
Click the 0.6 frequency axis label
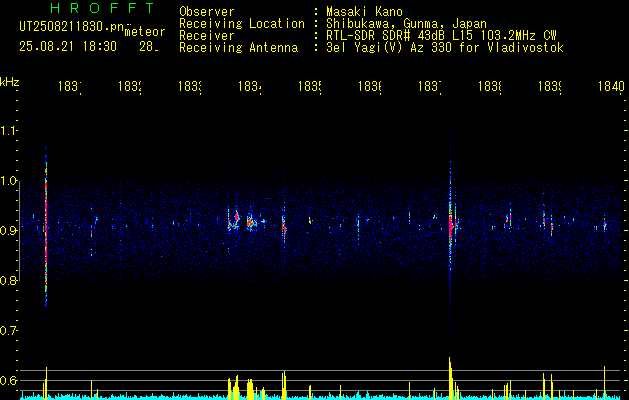pyautogui.click(x=8, y=380)
